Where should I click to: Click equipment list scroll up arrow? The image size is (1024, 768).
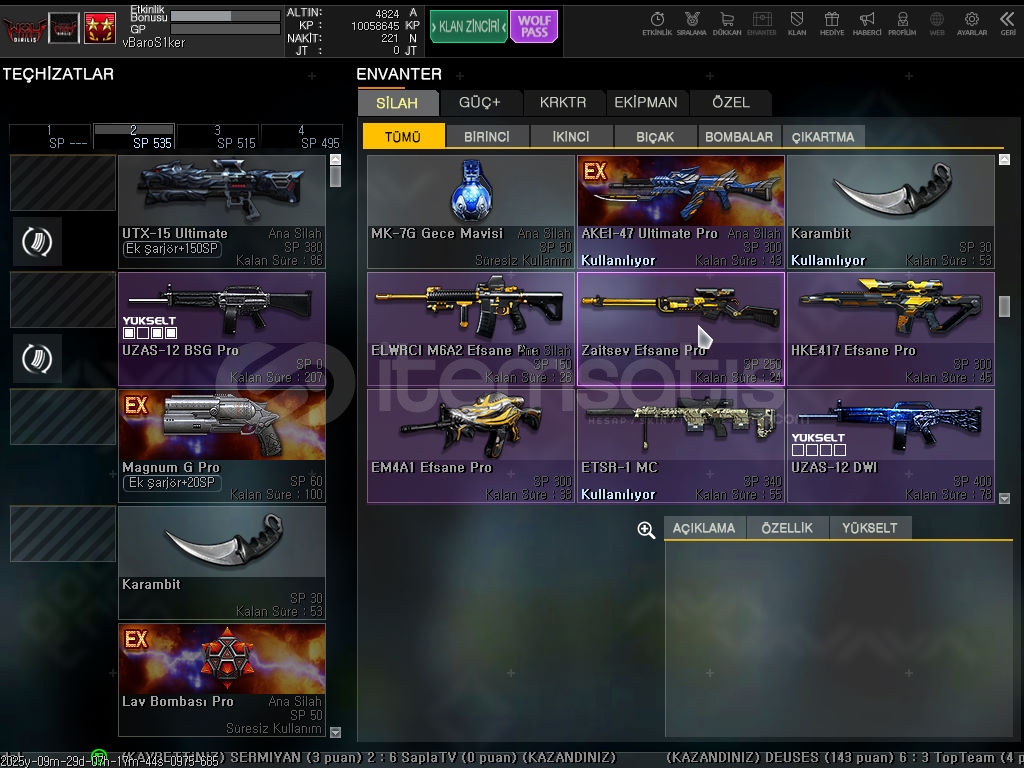pos(336,159)
